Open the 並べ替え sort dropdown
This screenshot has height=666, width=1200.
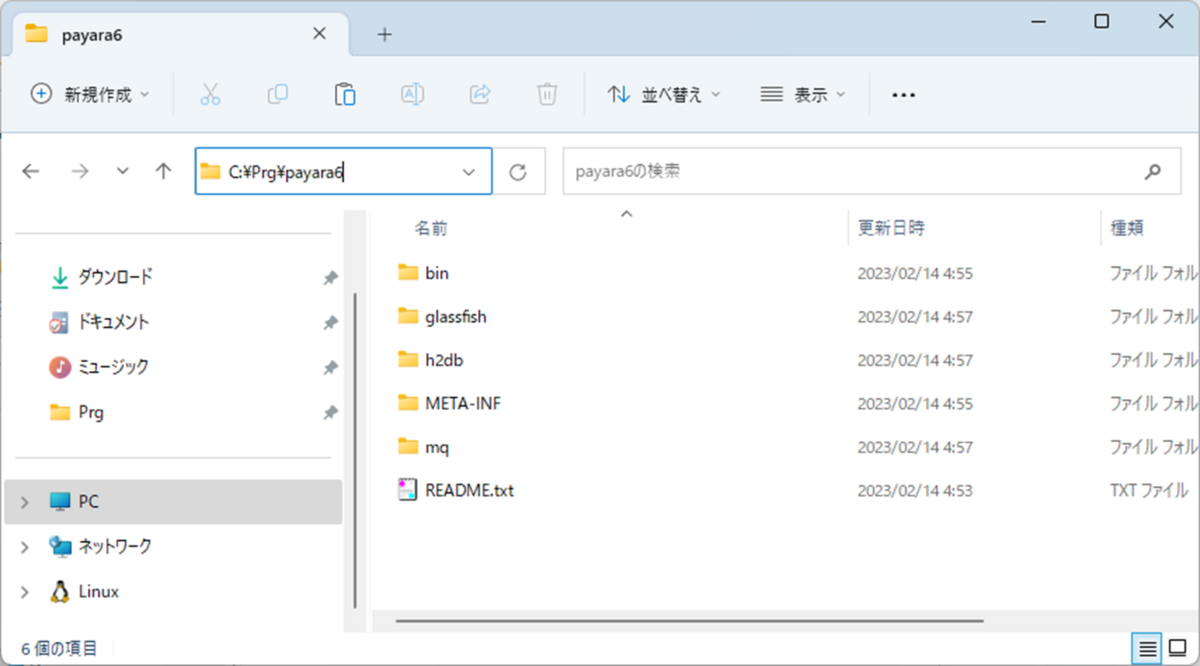664,94
